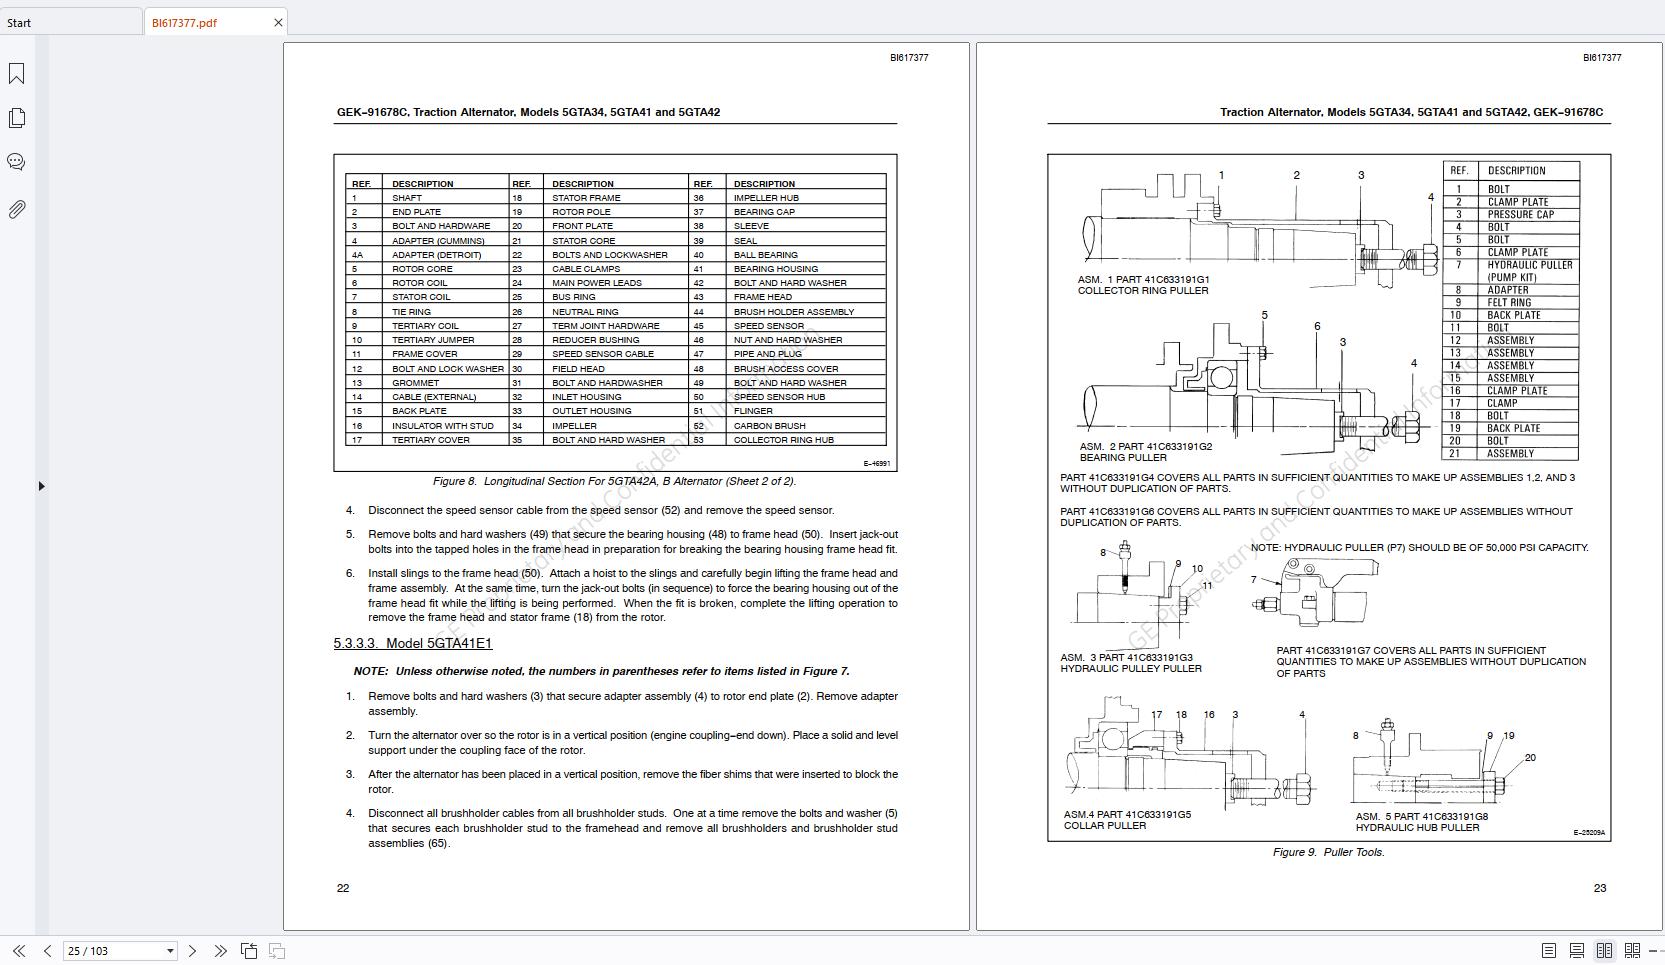Open the Comments panel

pyautogui.click(x=17, y=162)
